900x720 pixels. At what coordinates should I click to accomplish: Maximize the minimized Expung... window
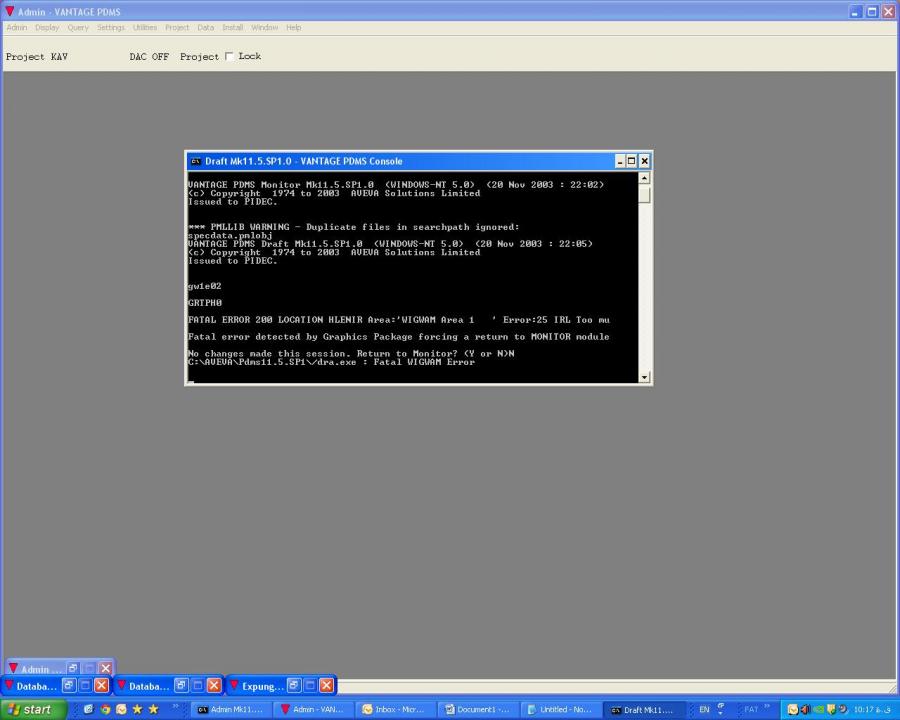(x=310, y=686)
